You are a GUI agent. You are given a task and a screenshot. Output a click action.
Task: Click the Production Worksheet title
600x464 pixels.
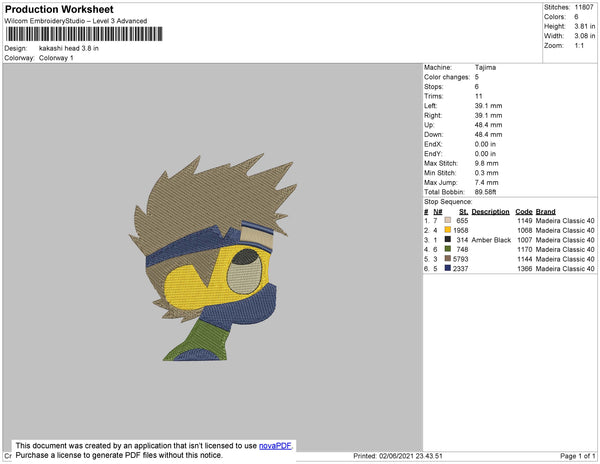[59, 10]
